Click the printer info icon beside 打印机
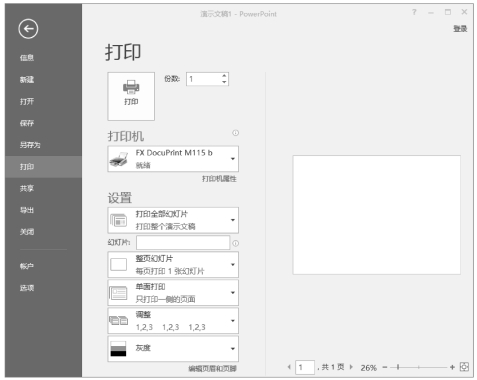 [235, 133]
